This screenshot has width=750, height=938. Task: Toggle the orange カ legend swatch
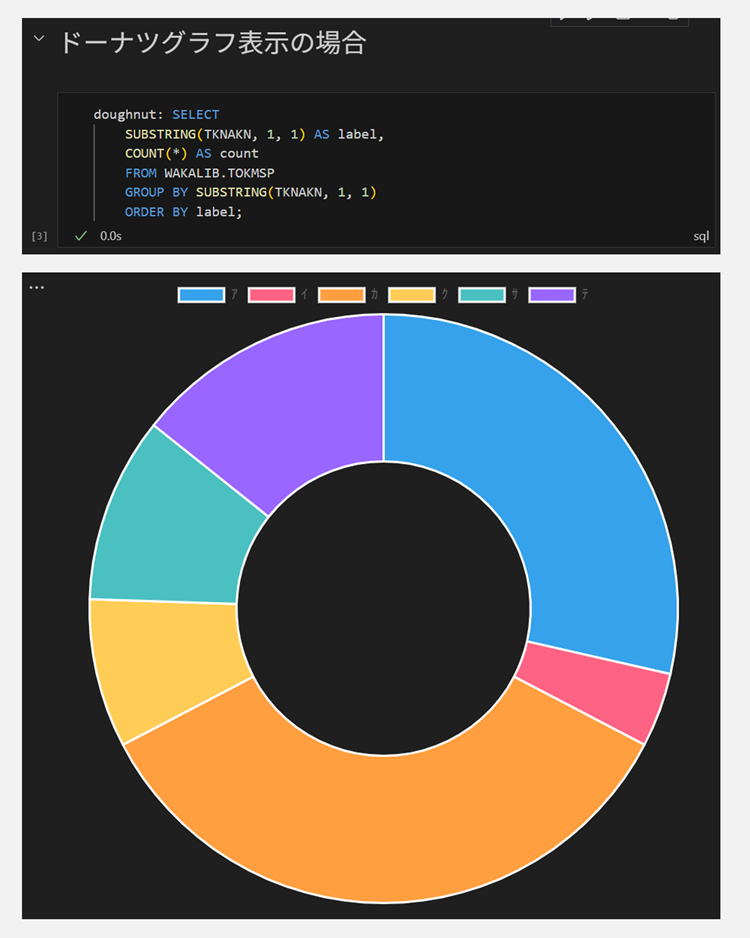342,295
